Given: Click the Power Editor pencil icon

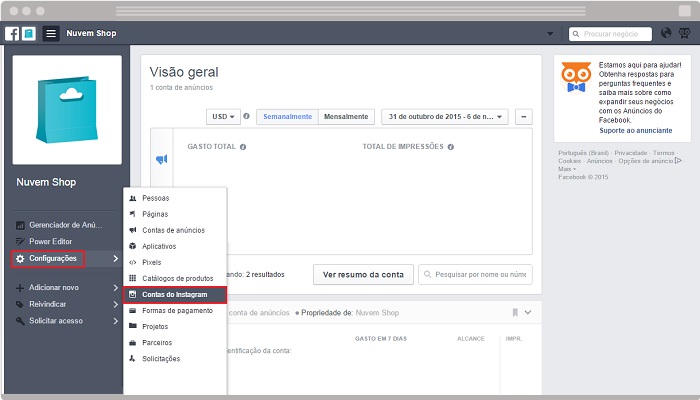Looking at the screenshot, I should pyautogui.click(x=20, y=242).
